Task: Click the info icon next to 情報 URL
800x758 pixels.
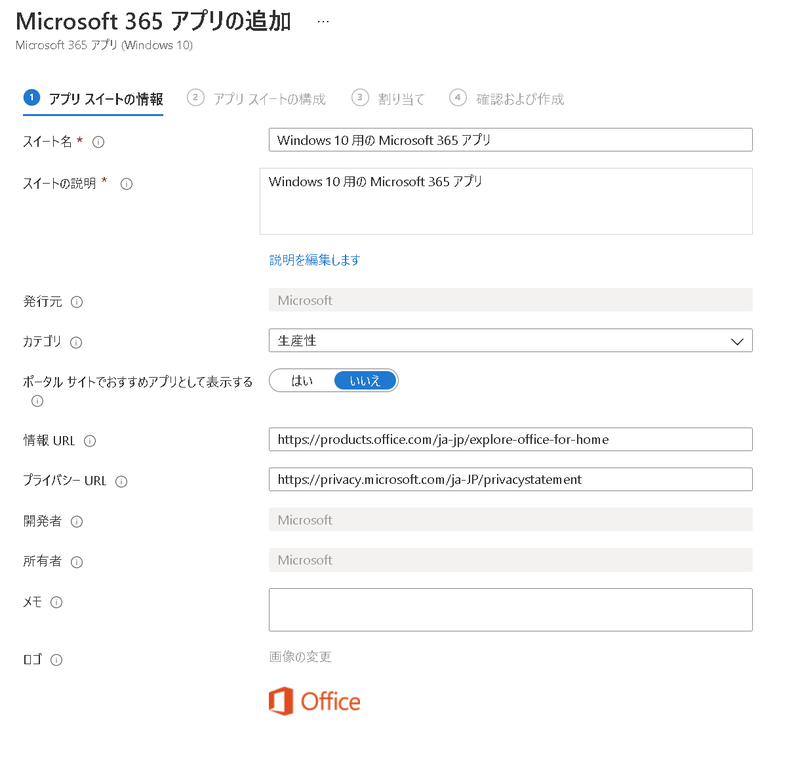Action: [90, 441]
